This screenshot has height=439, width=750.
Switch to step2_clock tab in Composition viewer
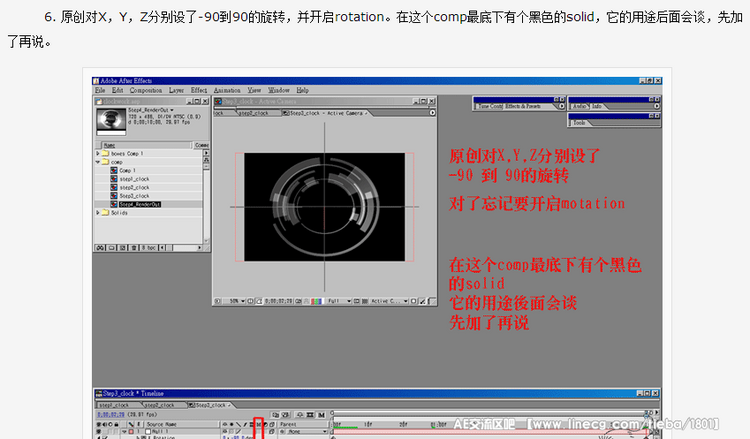254,113
